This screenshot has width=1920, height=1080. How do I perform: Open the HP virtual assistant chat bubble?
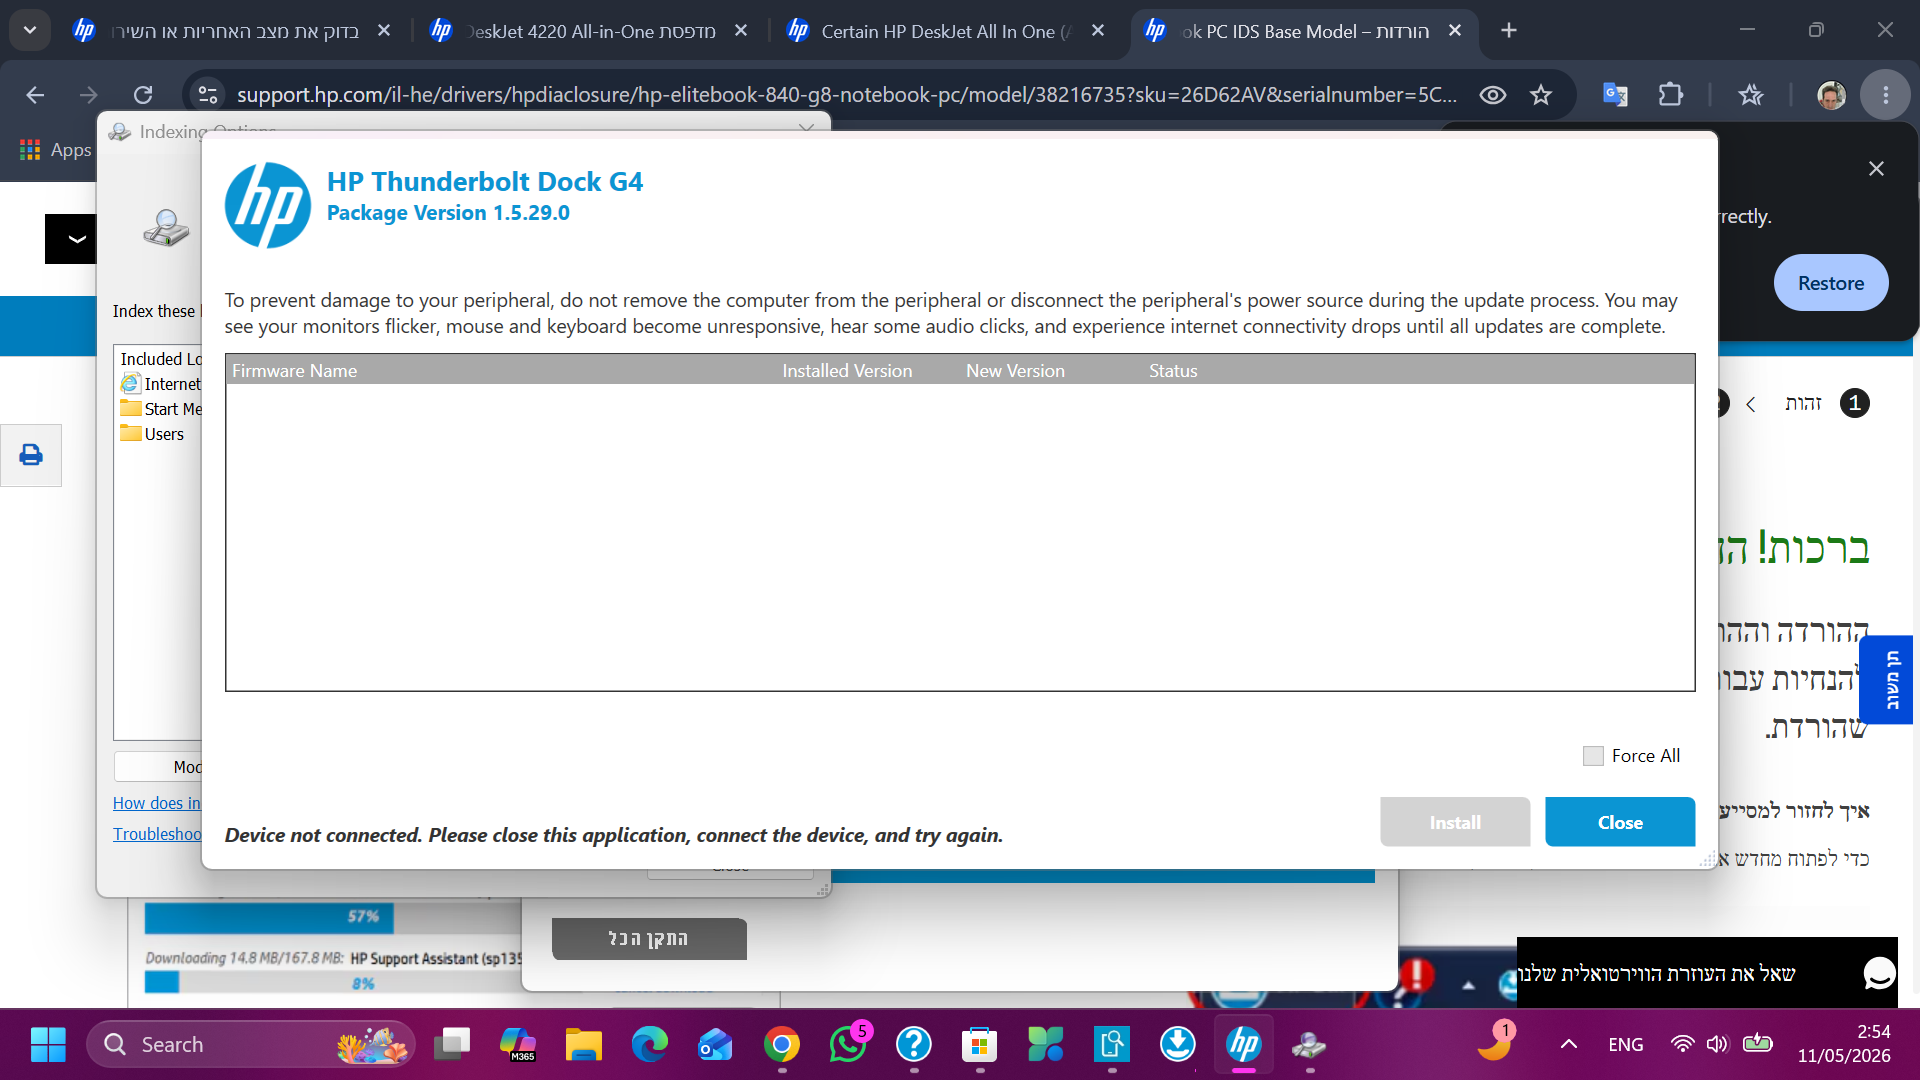[1879, 973]
